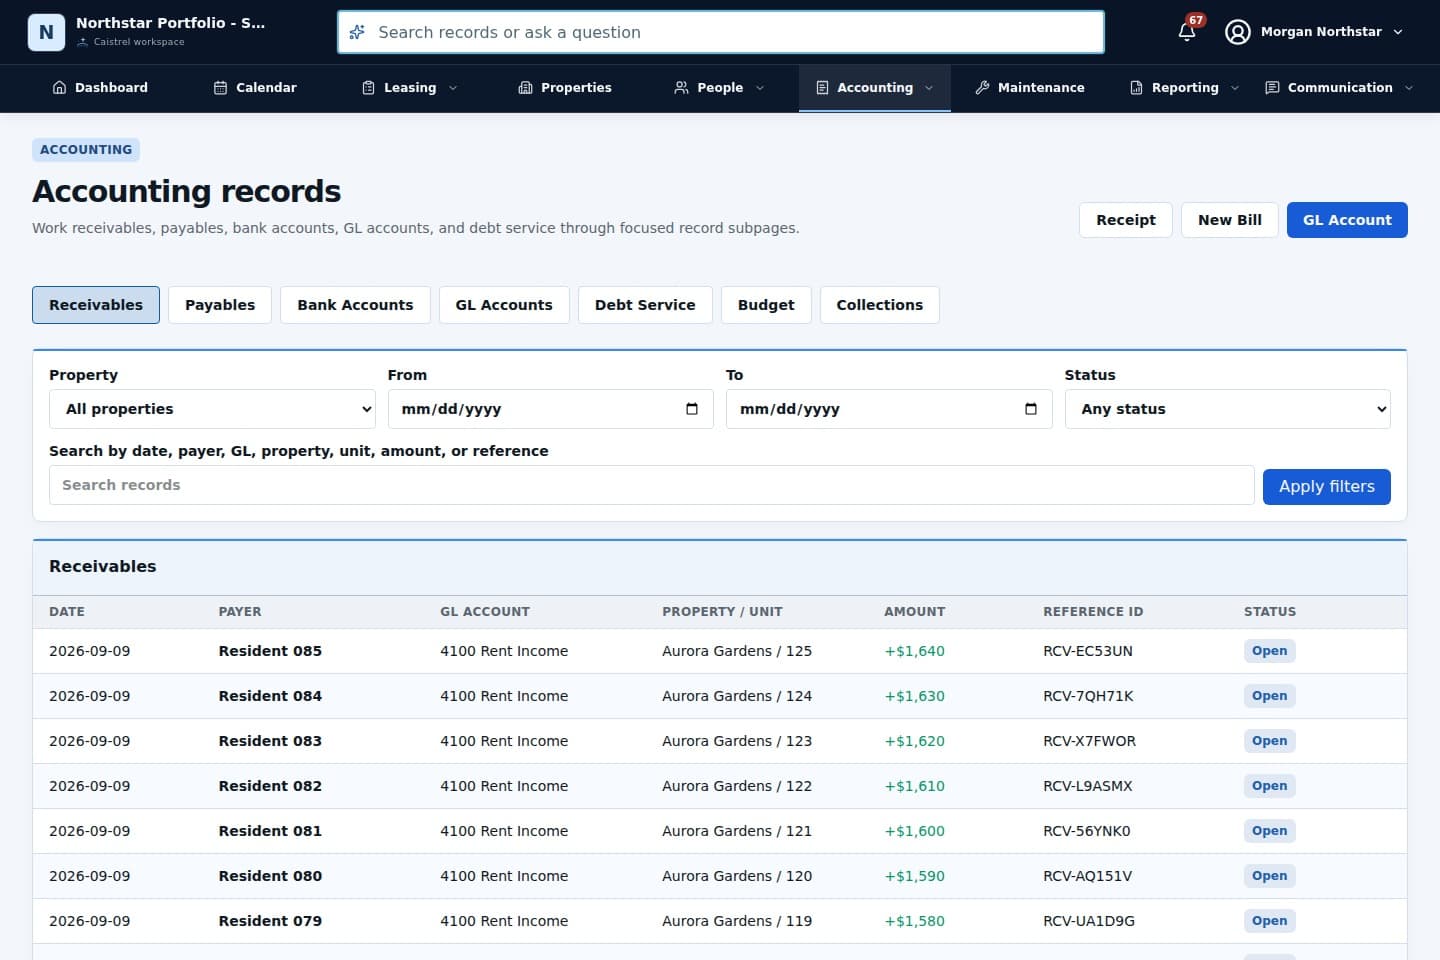This screenshot has width=1440, height=960.
Task: Open Maintenance in navigation
Action: (1030, 88)
